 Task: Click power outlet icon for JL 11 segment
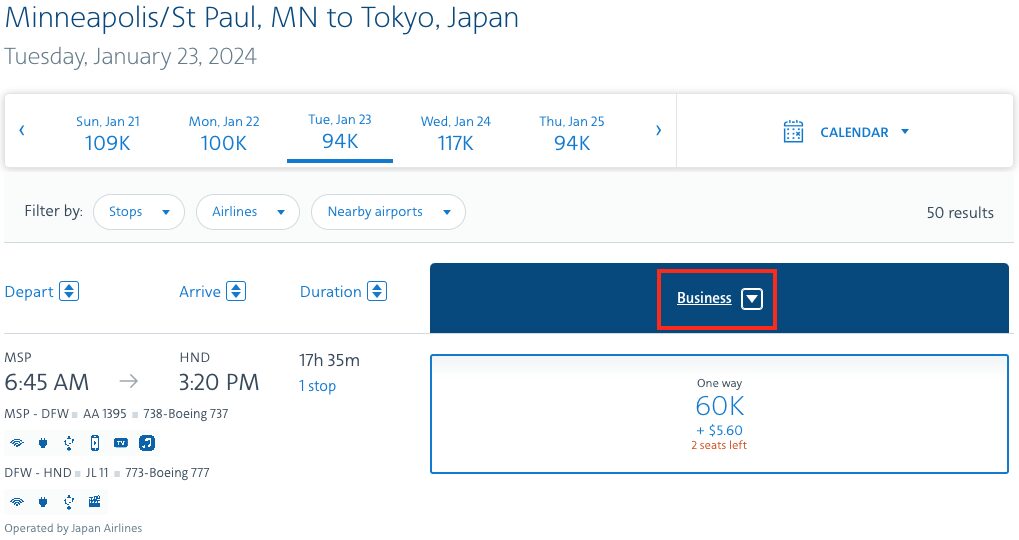(43, 502)
